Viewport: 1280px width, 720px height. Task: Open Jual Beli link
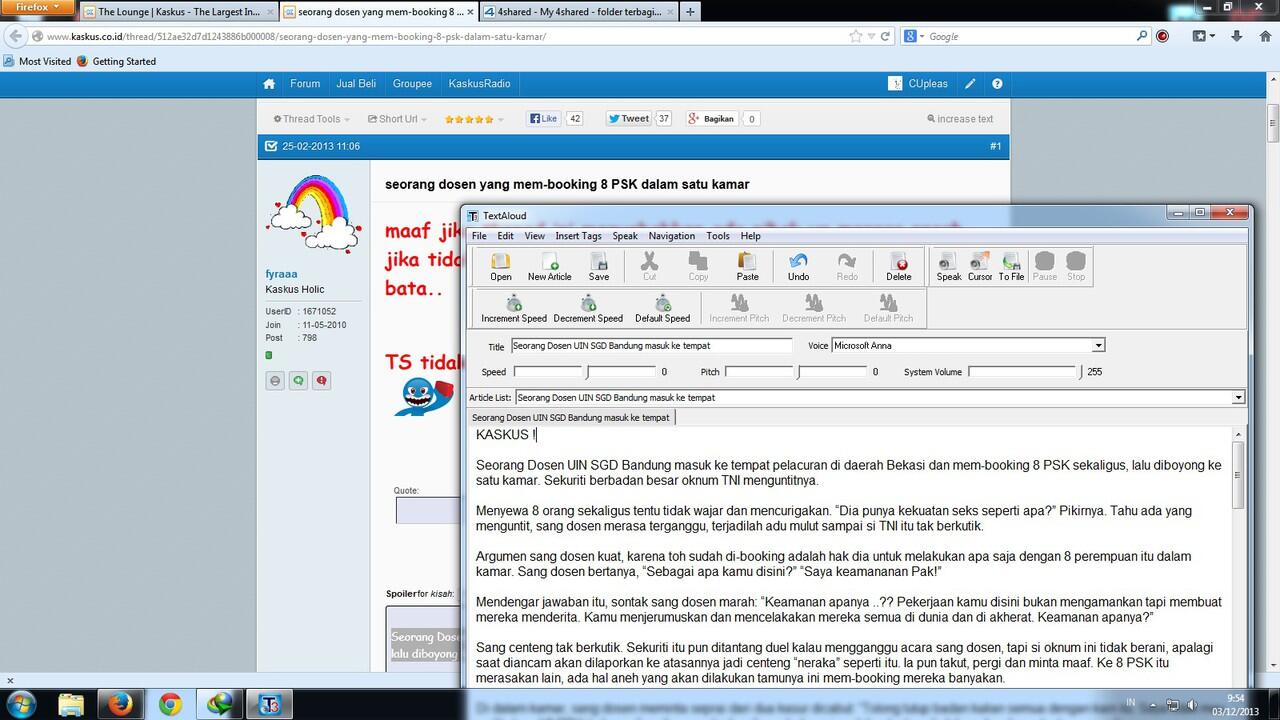(356, 84)
